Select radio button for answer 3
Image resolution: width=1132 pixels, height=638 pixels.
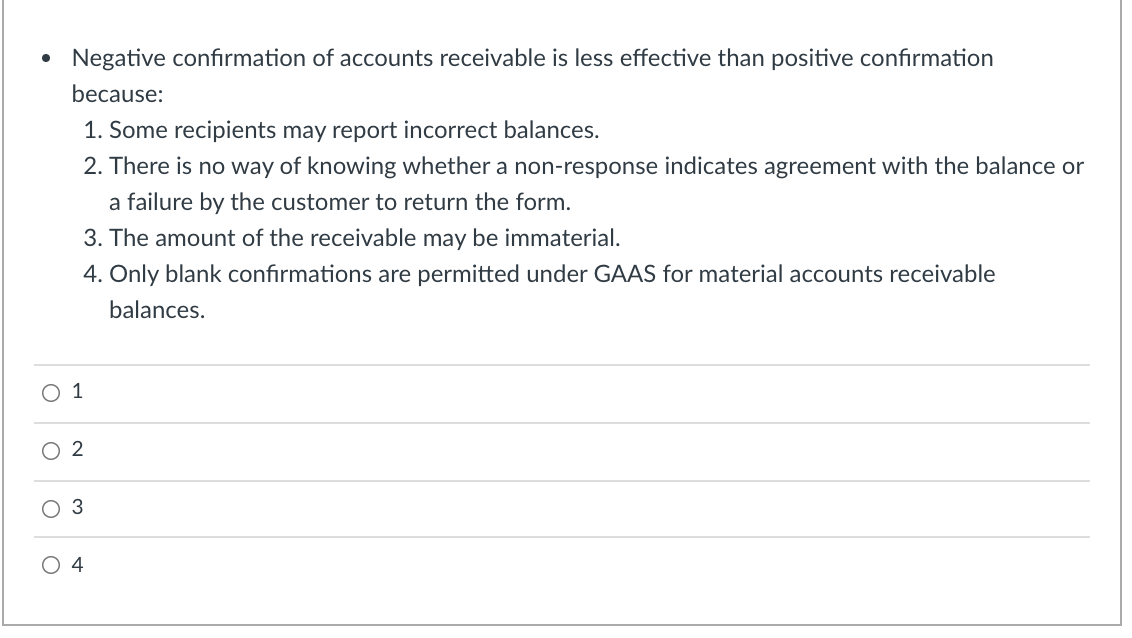pyautogui.click(x=50, y=508)
